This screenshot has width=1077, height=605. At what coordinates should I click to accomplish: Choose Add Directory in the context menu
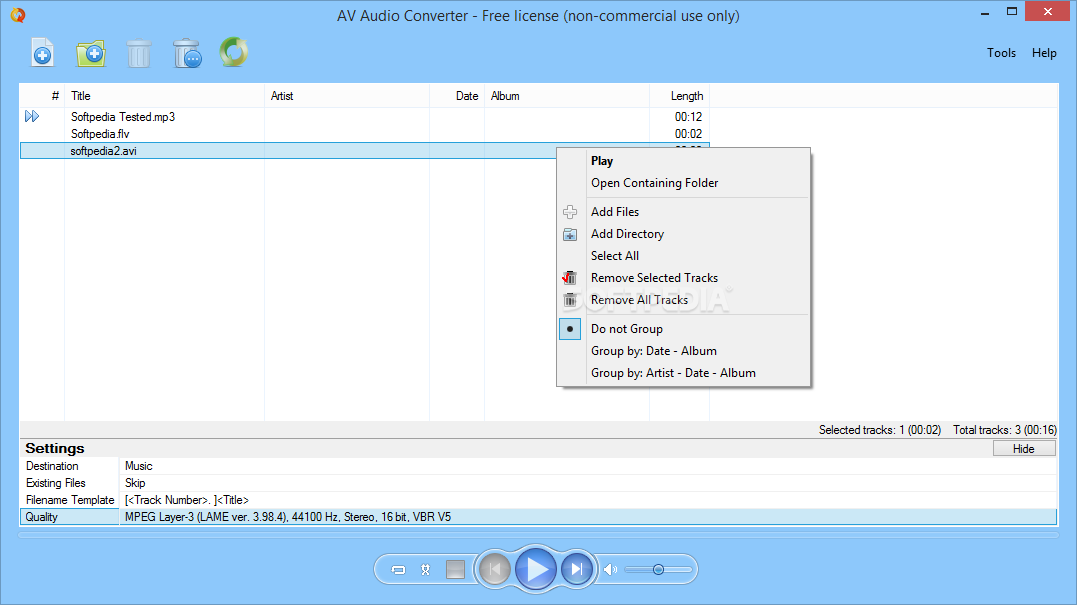pyautogui.click(x=627, y=233)
